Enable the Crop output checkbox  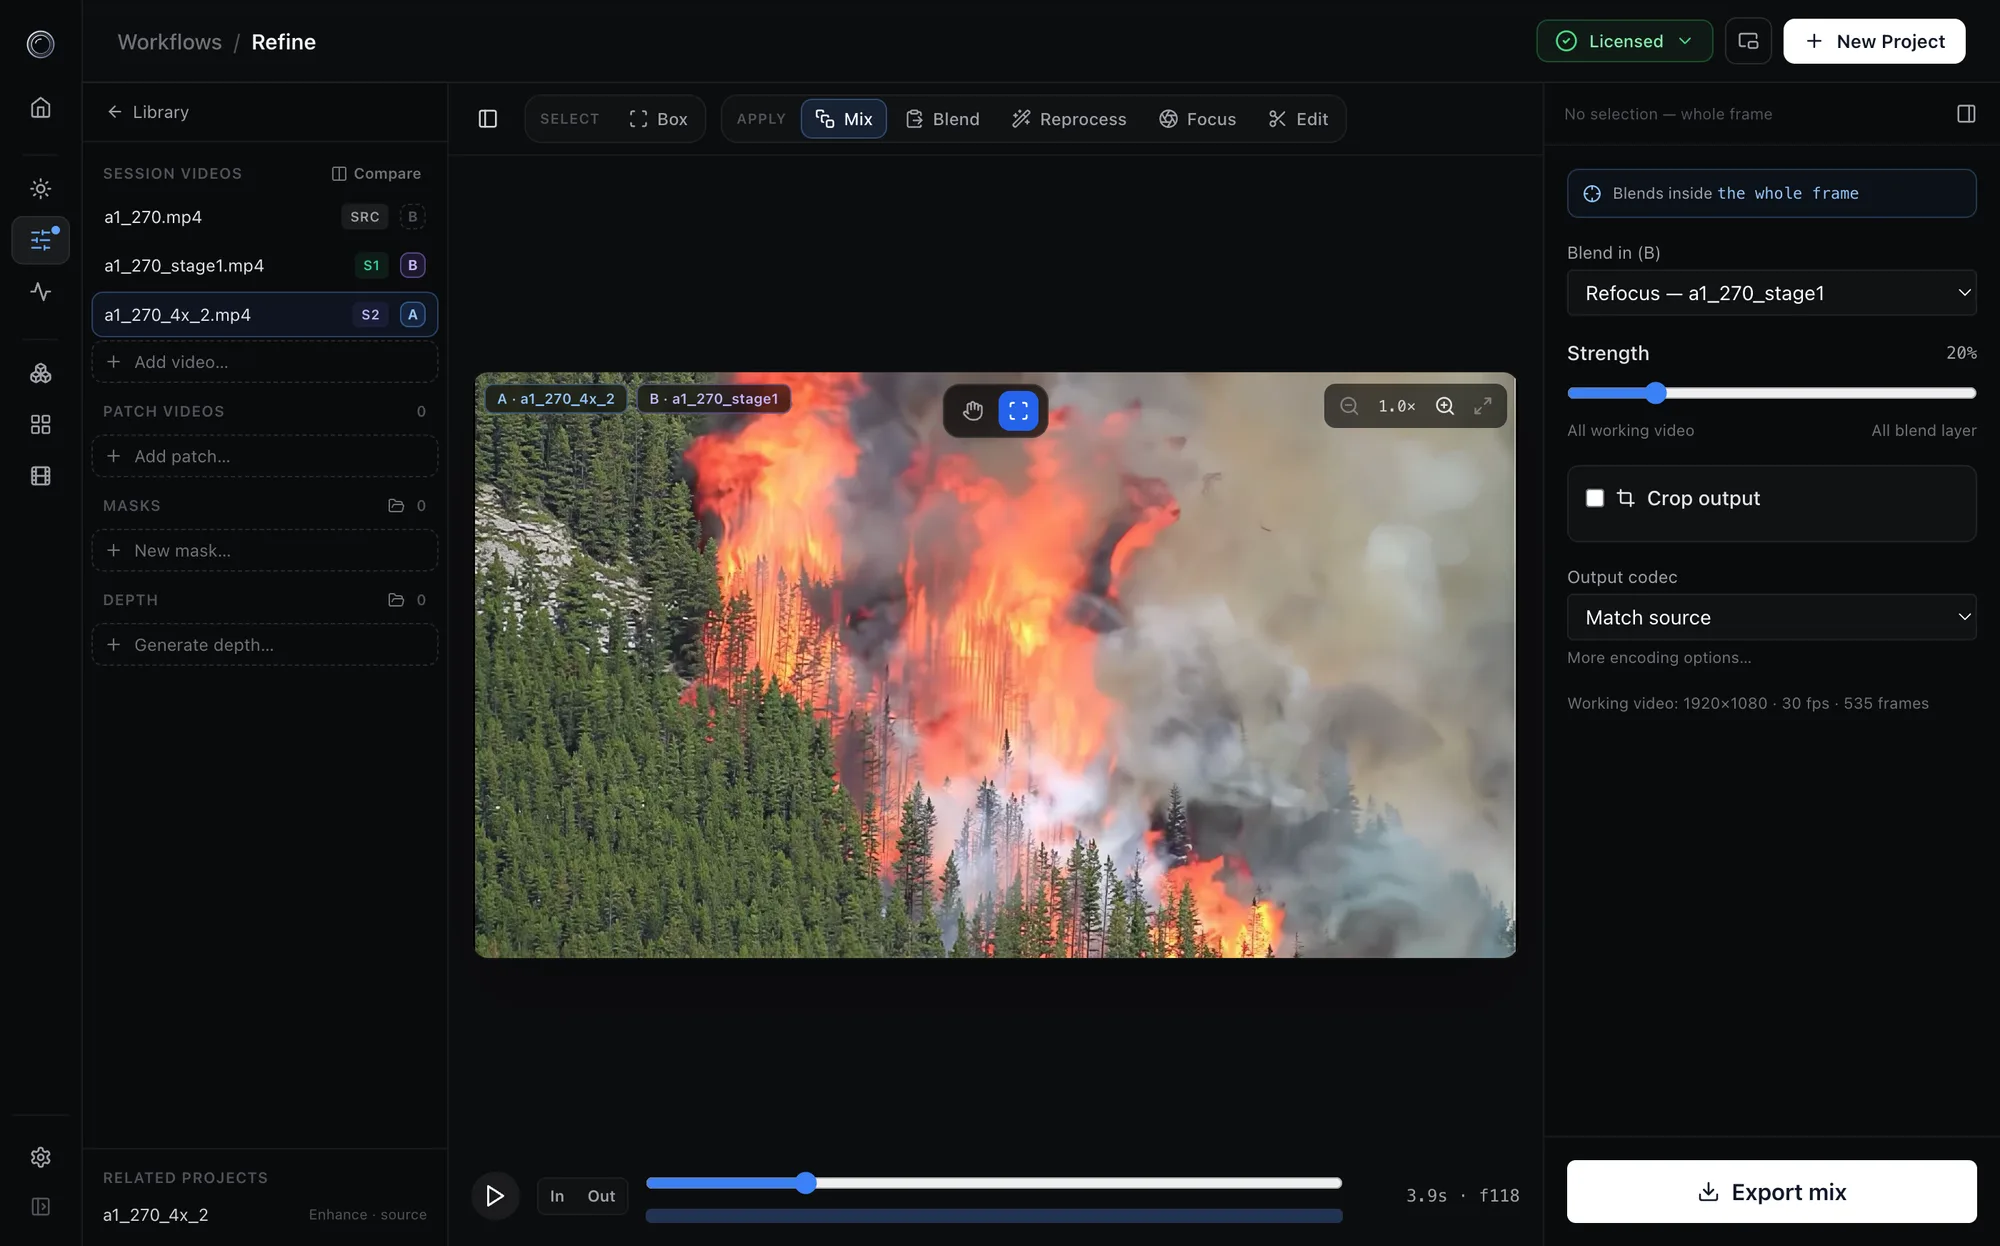[x=1595, y=498]
